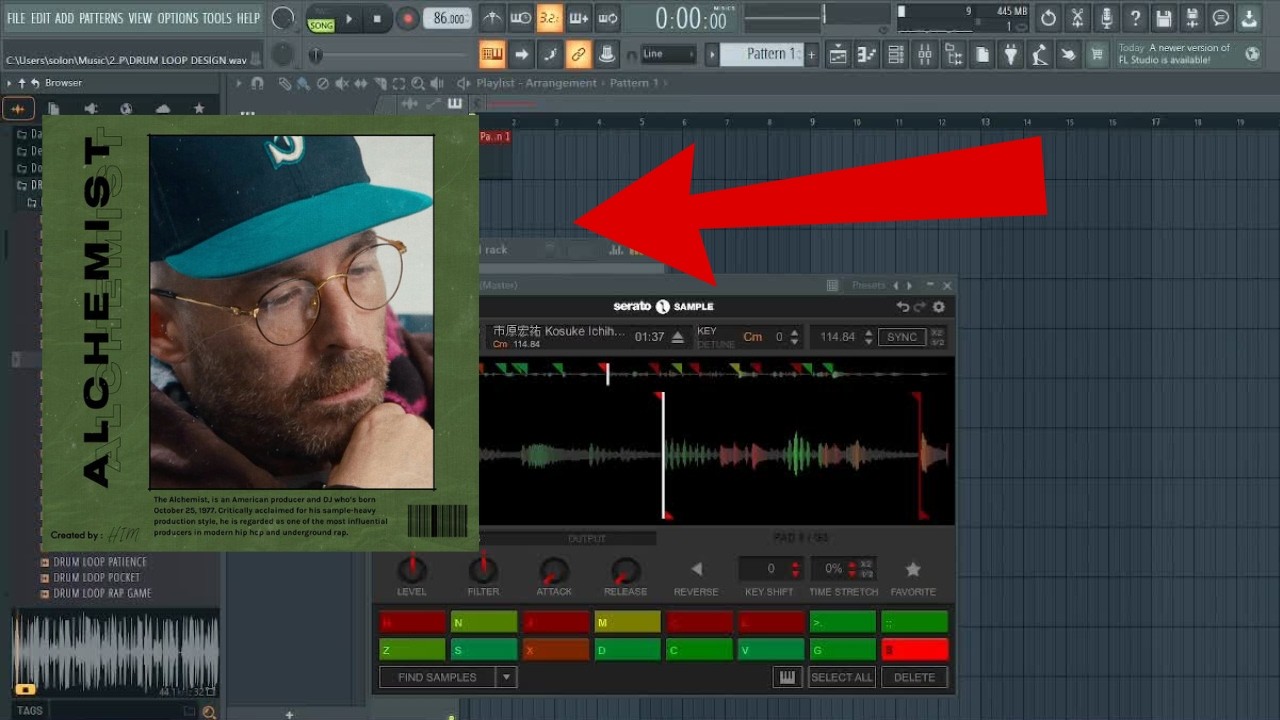Toggle the REVERSE arrow button
Viewport: 1280px width, 720px height.
tap(697, 569)
